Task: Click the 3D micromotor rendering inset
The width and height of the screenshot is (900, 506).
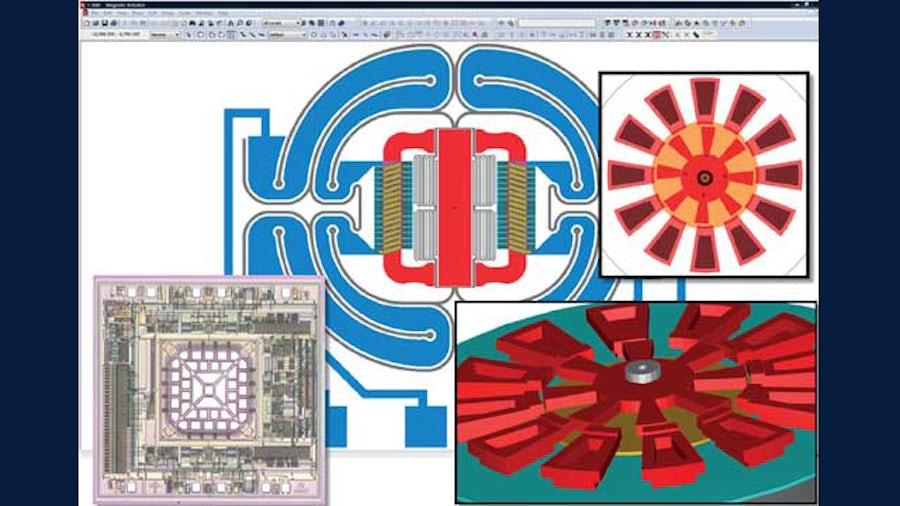Action: click(636, 403)
